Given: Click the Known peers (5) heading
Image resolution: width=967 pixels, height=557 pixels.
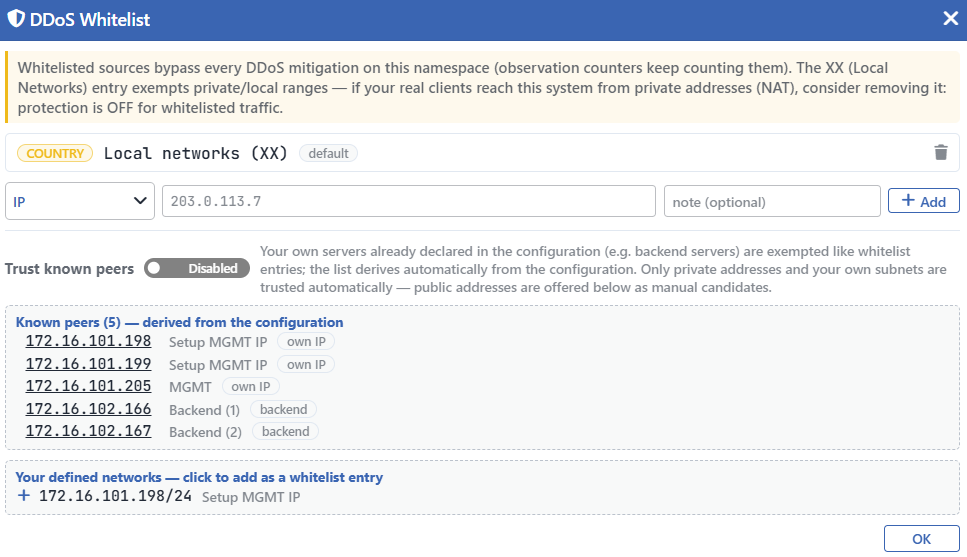Looking at the screenshot, I should pos(179,322).
